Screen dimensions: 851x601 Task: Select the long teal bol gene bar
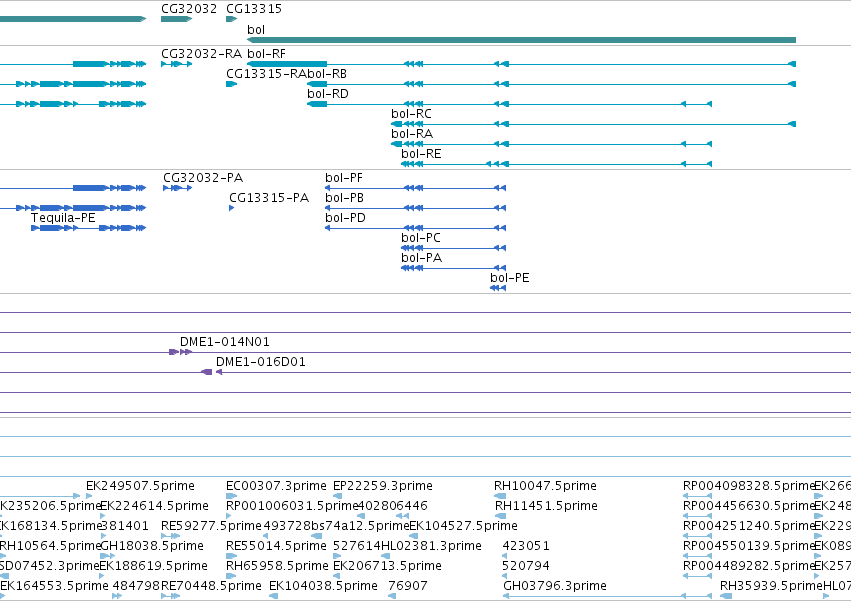point(521,40)
